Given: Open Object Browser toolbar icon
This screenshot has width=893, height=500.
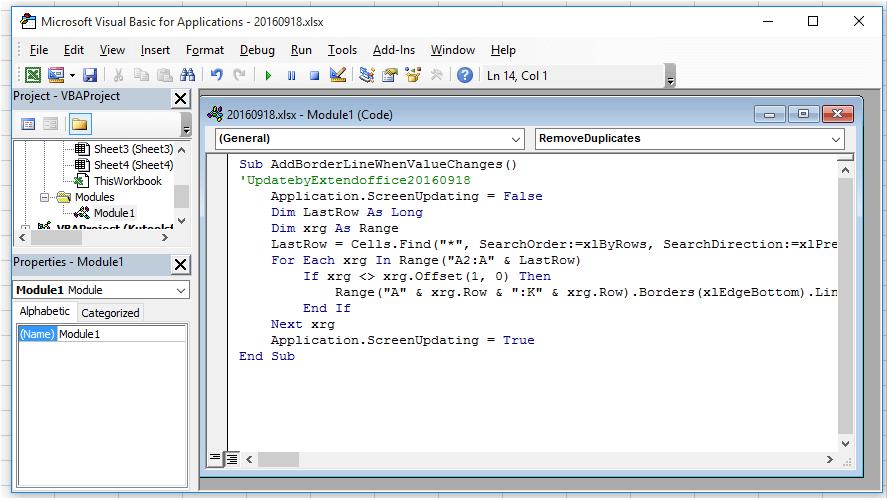Looking at the screenshot, I should pos(413,75).
